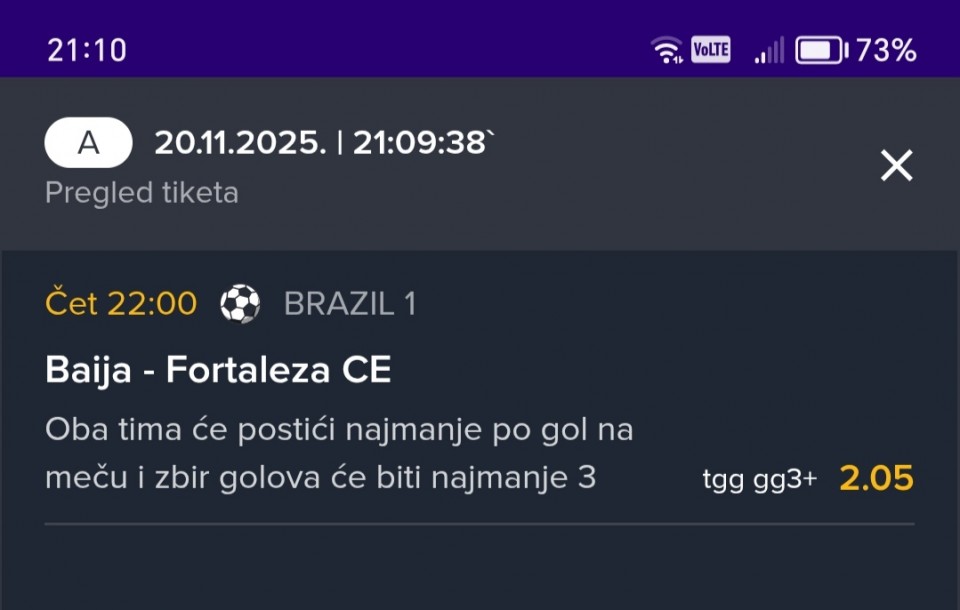Tap the battery icon in status bar
This screenshot has height=610, width=960.
(x=821, y=49)
